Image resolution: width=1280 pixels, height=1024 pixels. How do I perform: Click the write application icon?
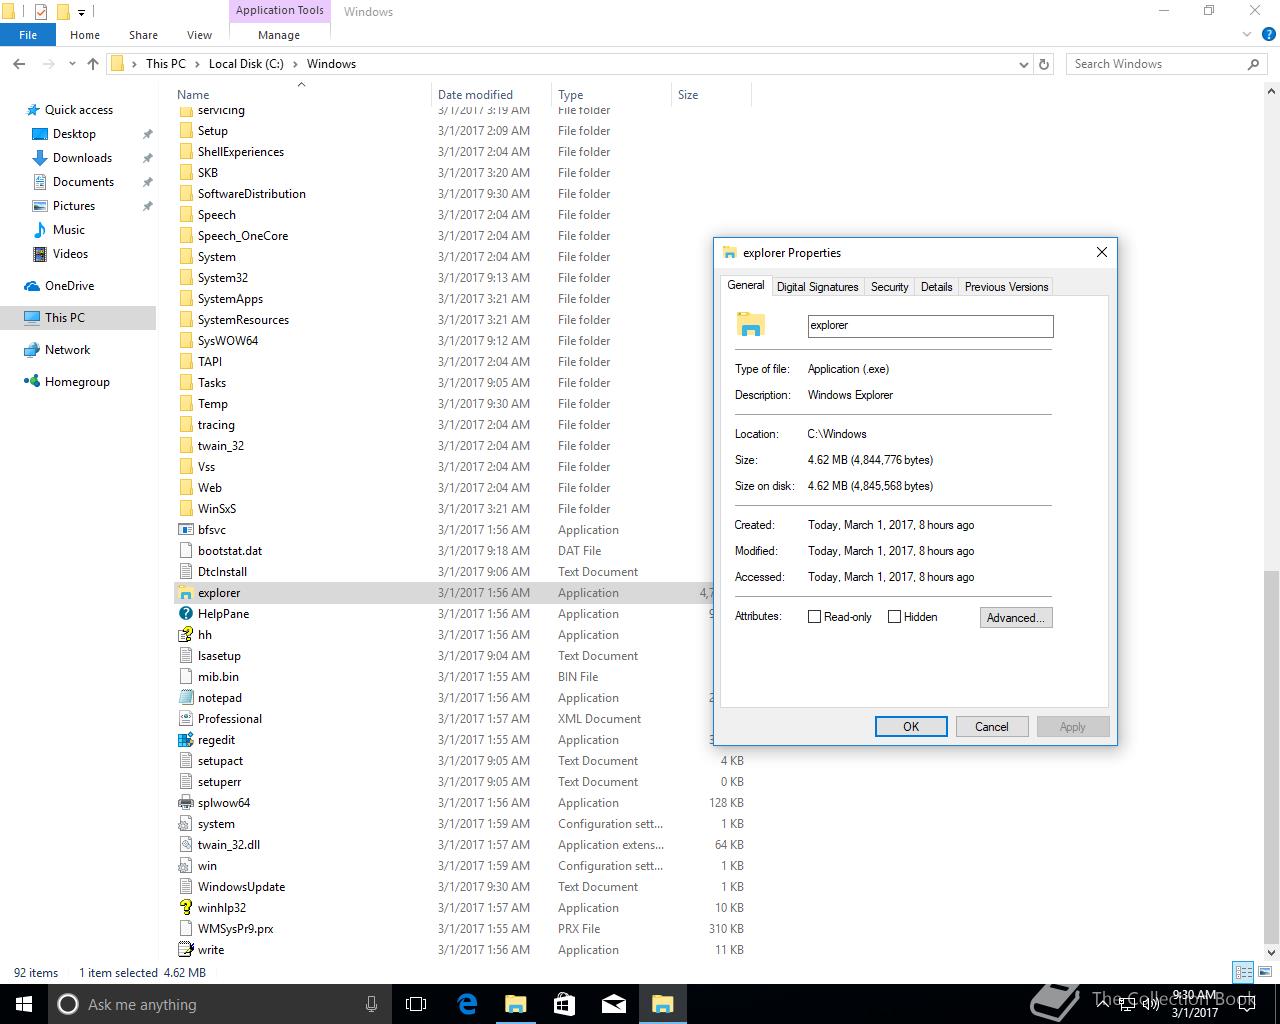tap(186, 950)
